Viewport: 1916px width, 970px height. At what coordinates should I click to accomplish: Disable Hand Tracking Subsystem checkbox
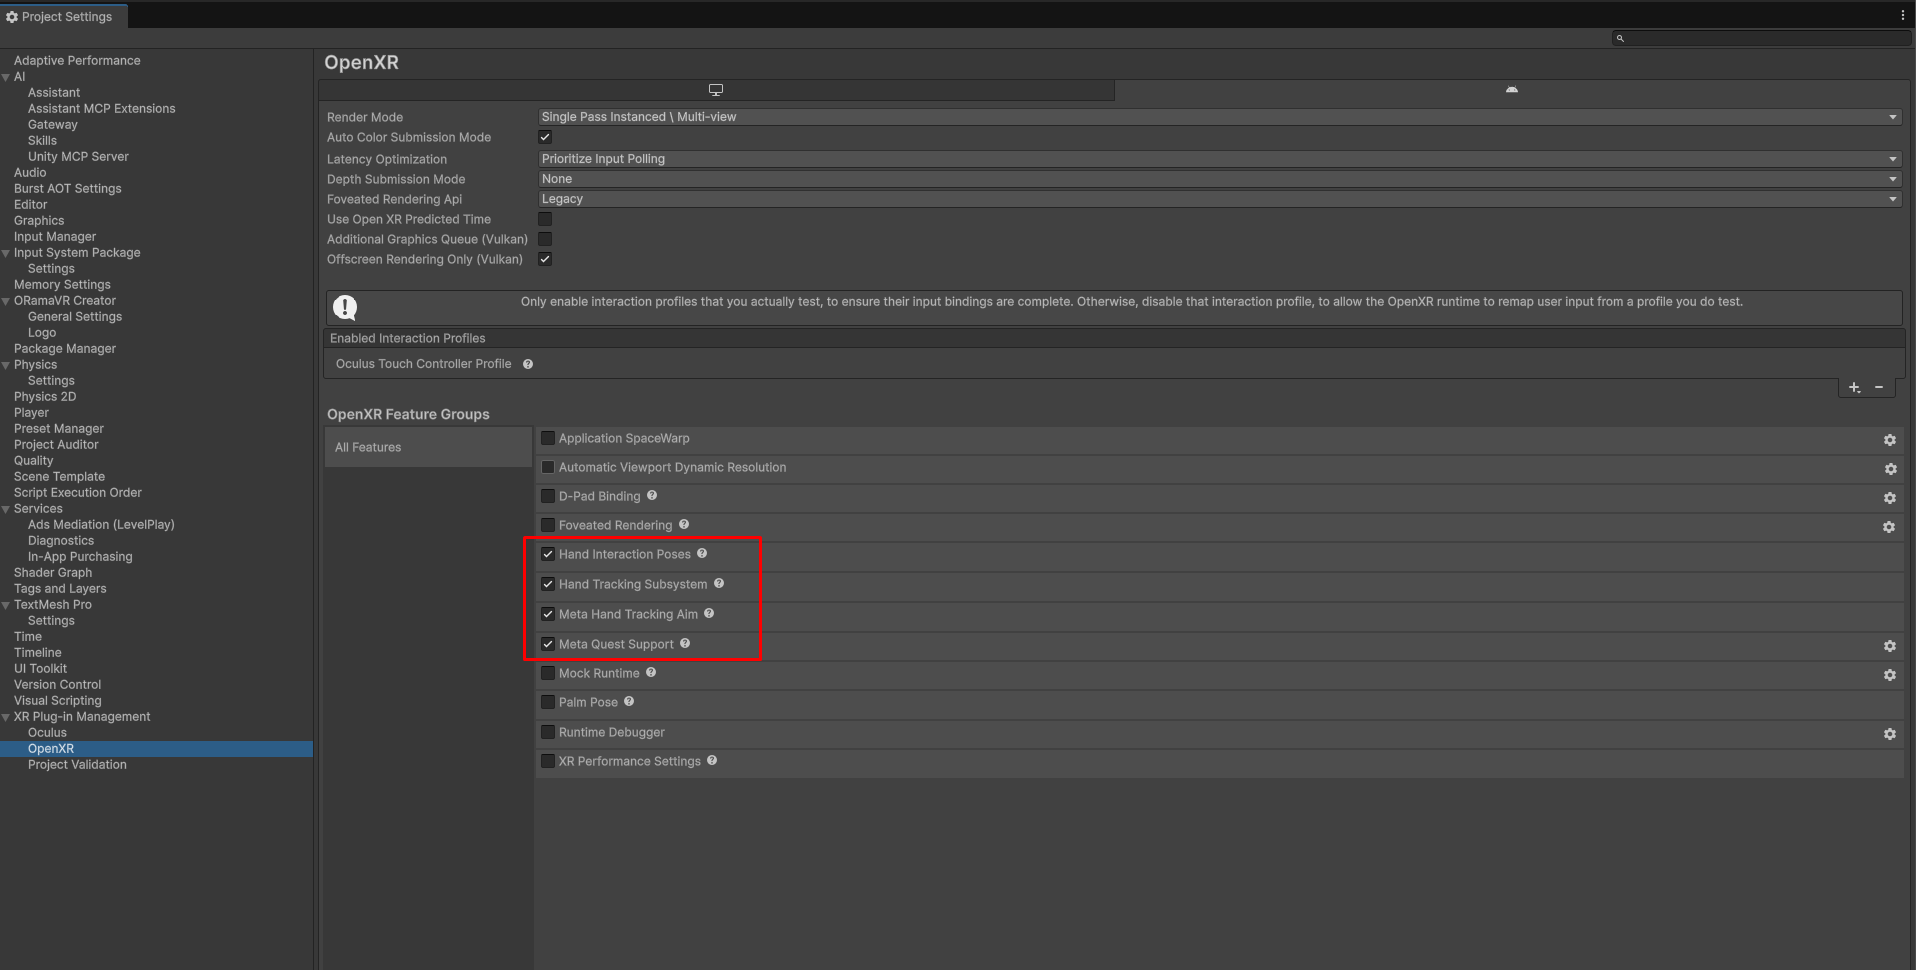click(x=548, y=584)
